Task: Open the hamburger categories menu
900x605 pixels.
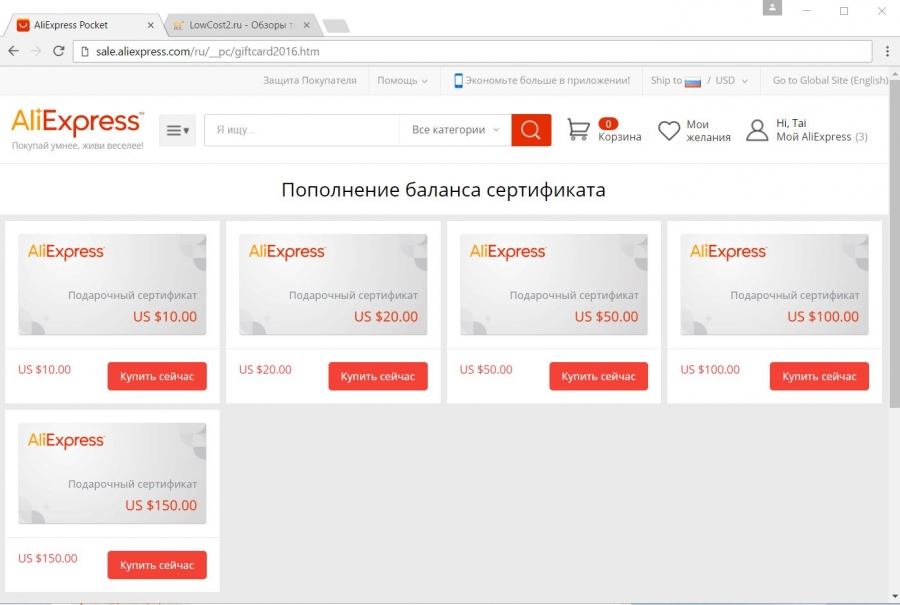Action: 177,130
